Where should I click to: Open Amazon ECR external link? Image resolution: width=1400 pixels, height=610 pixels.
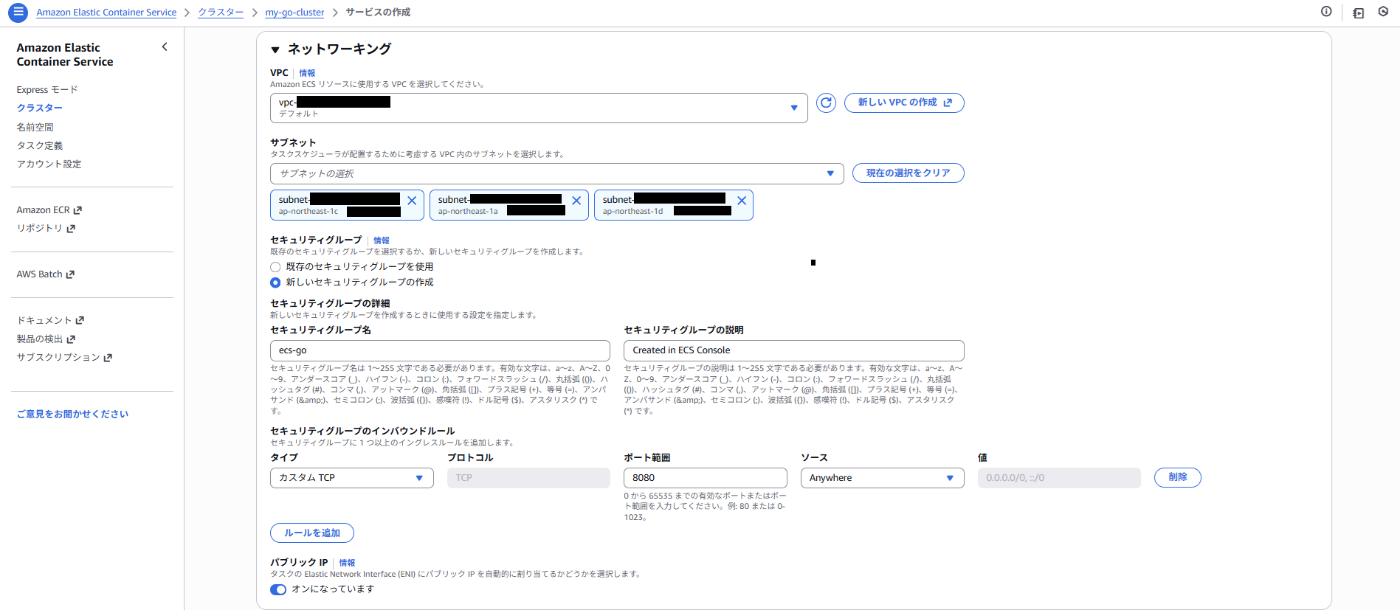(49, 210)
